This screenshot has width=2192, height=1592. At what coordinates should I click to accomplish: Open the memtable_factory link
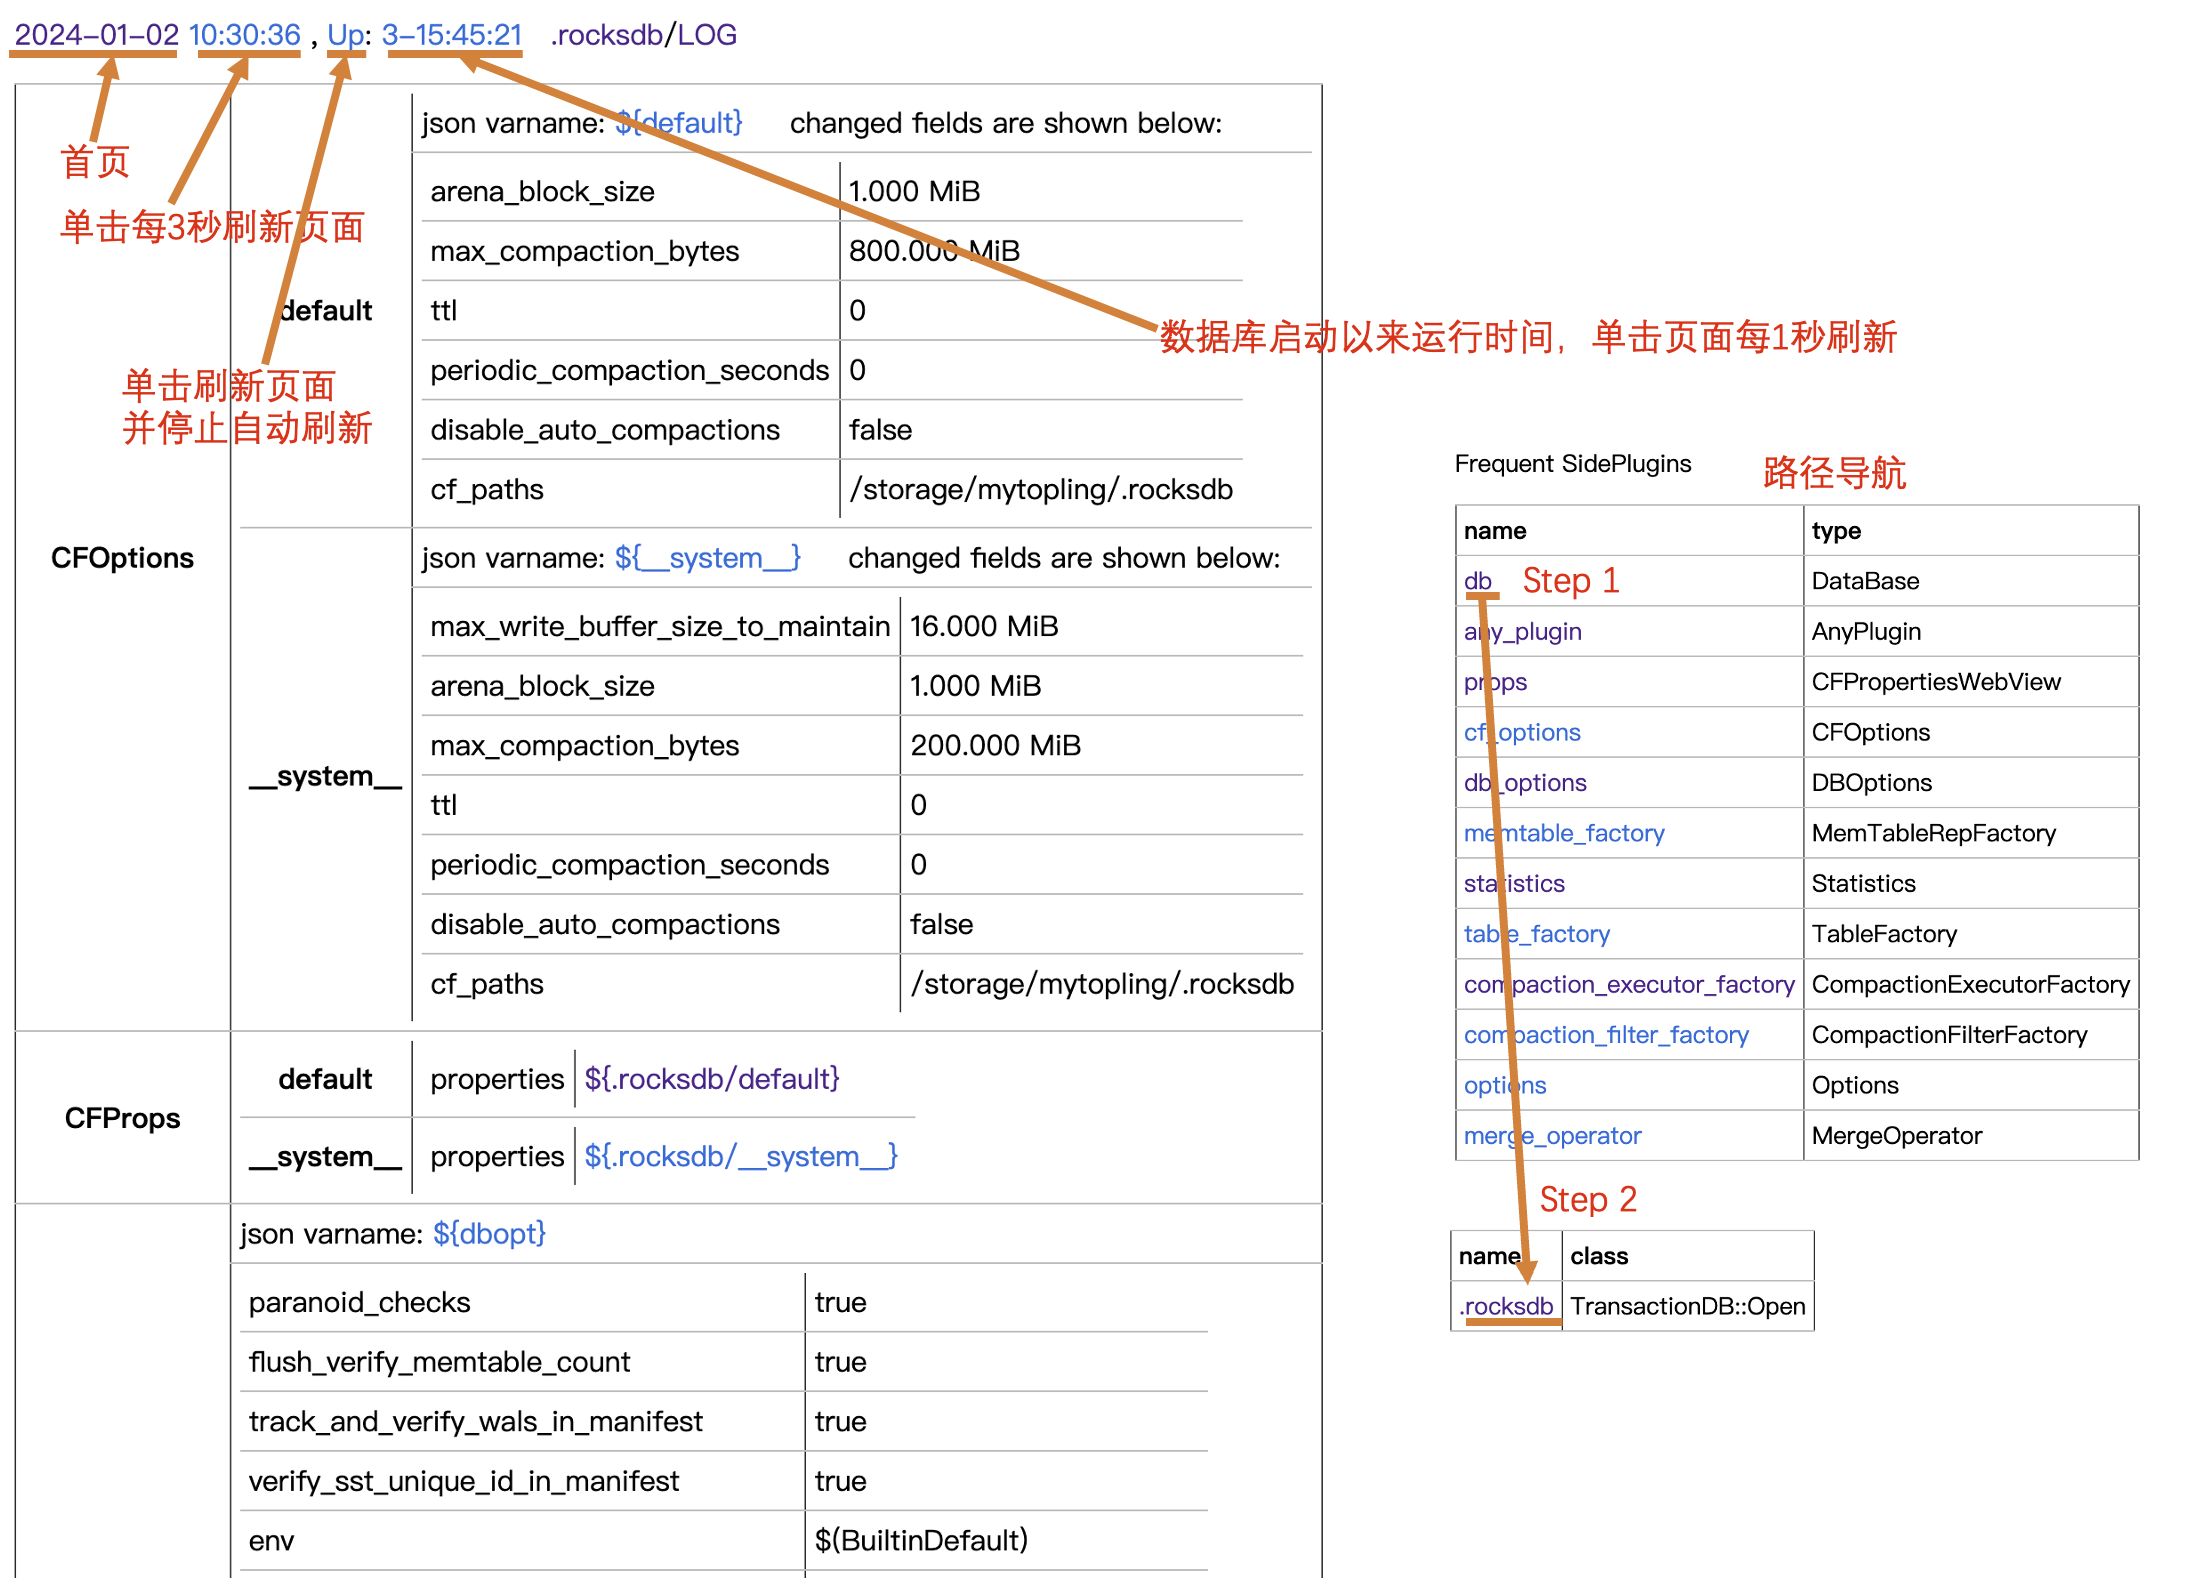point(1564,833)
